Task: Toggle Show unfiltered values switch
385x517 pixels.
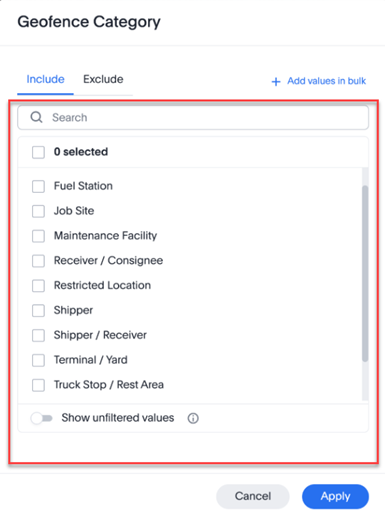Action: (42, 418)
